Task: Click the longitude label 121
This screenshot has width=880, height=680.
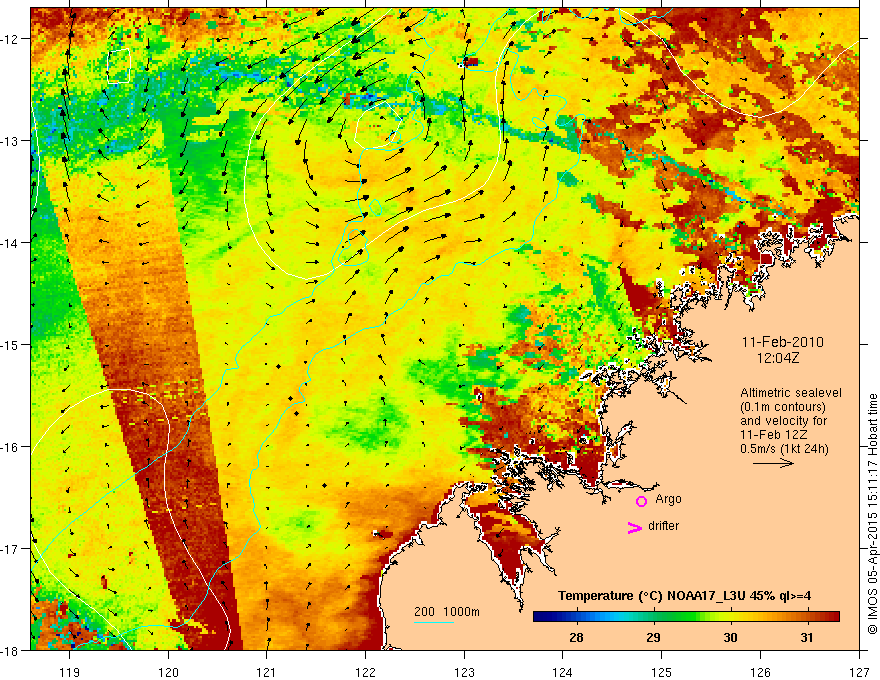Action: pyautogui.click(x=267, y=672)
